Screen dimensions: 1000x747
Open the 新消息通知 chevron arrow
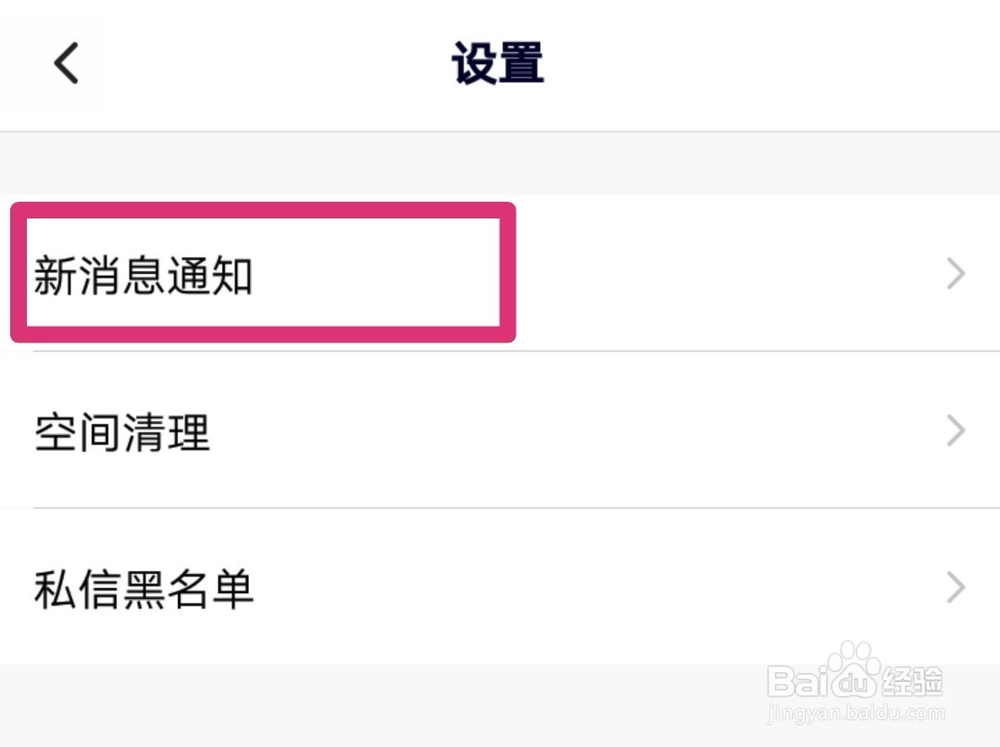point(955,274)
